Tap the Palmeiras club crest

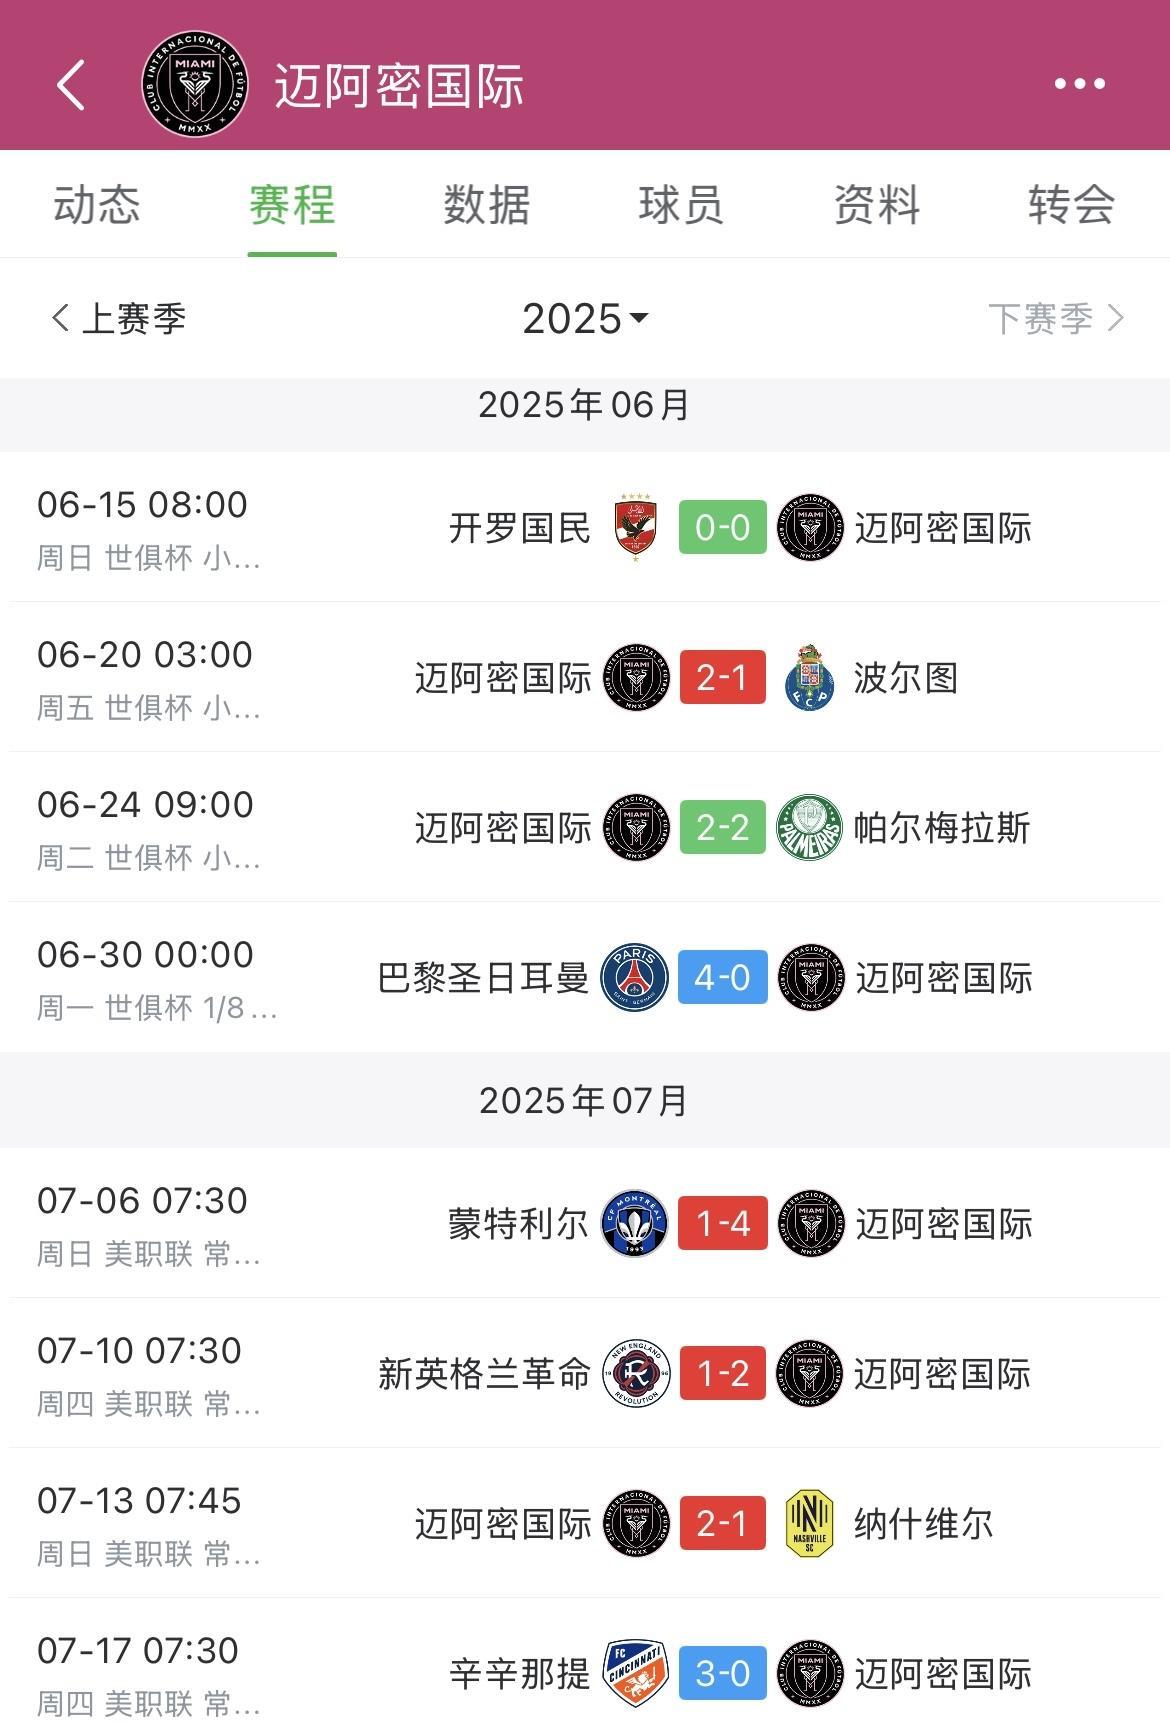810,828
